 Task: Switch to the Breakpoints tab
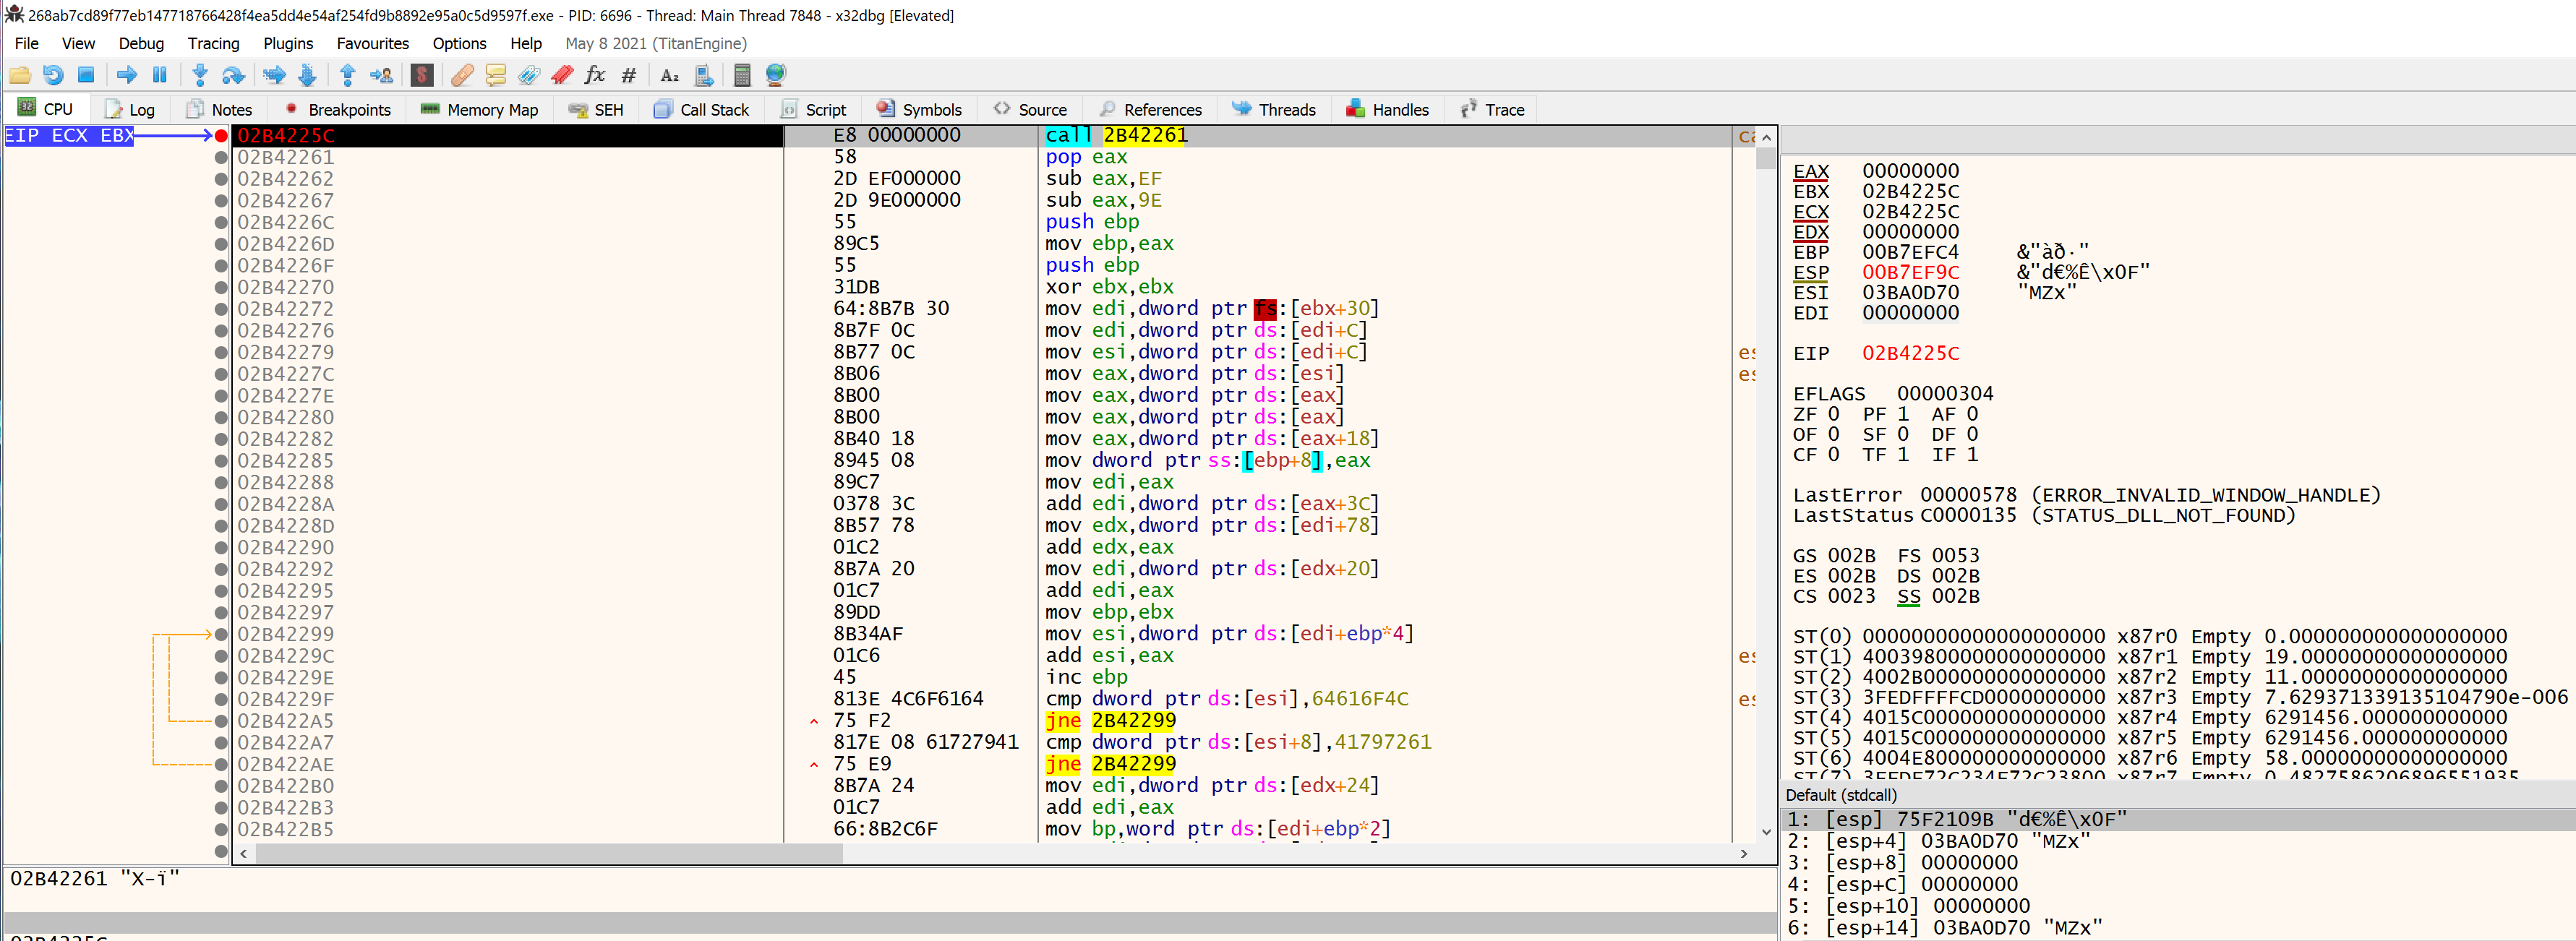(x=339, y=110)
